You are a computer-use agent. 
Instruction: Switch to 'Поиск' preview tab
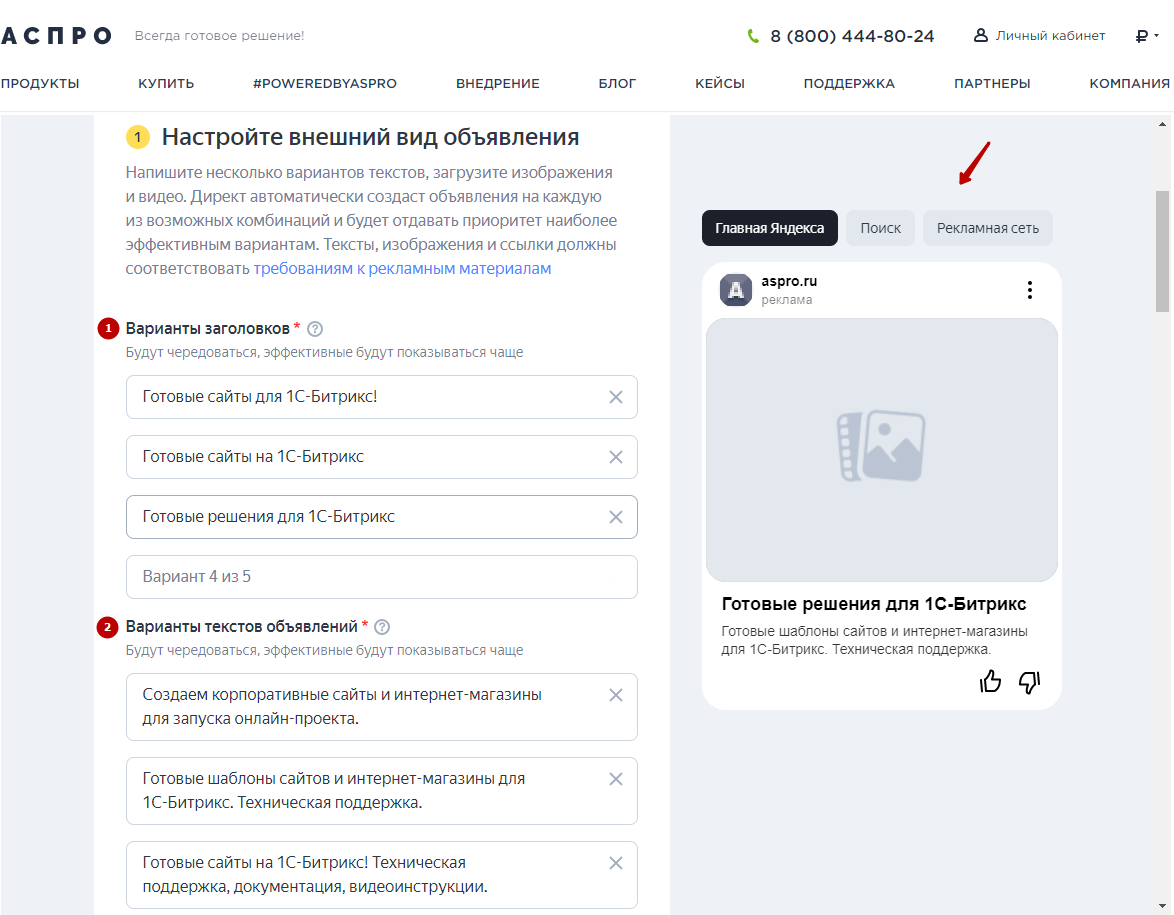[880, 228]
